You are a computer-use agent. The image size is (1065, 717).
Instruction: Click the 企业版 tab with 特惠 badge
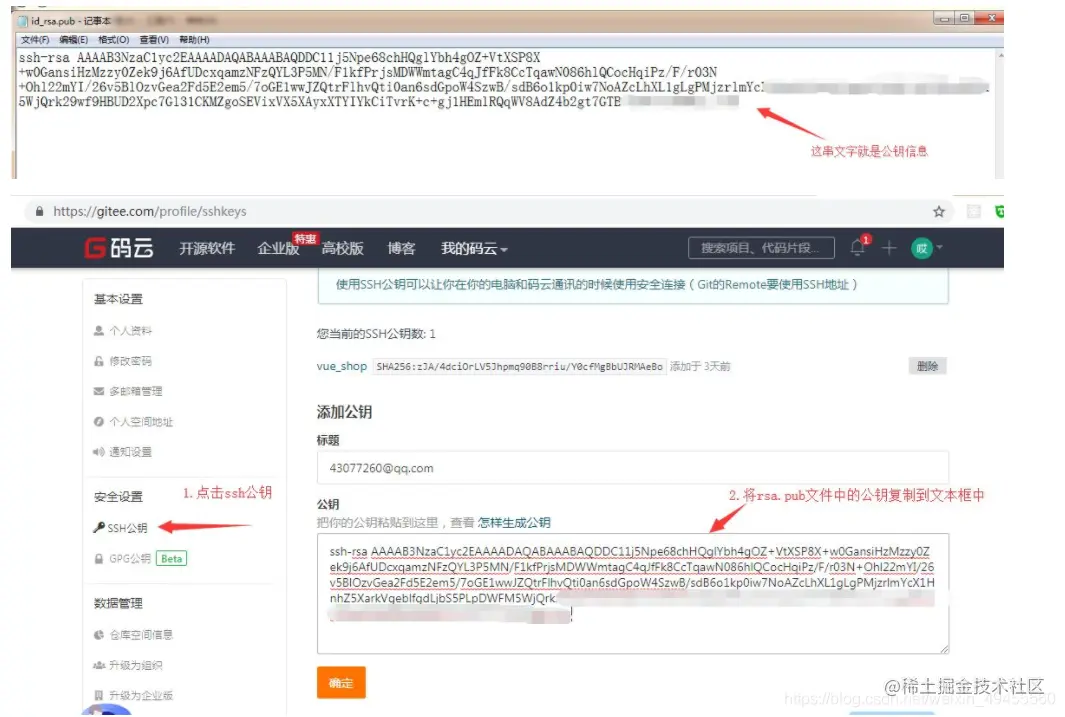coord(277,248)
